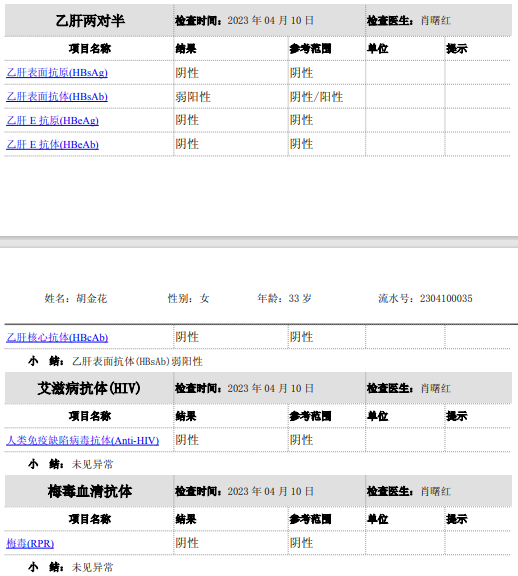The height and width of the screenshot is (576, 518).
Task: Select the 艾滋病抗体(HIV) section header
Action: 89,388
